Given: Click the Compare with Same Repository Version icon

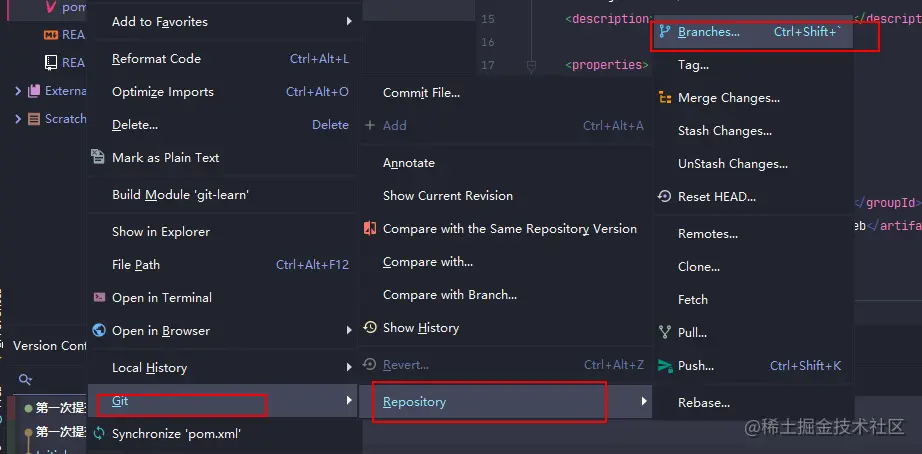Looking at the screenshot, I should click(x=370, y=228).
